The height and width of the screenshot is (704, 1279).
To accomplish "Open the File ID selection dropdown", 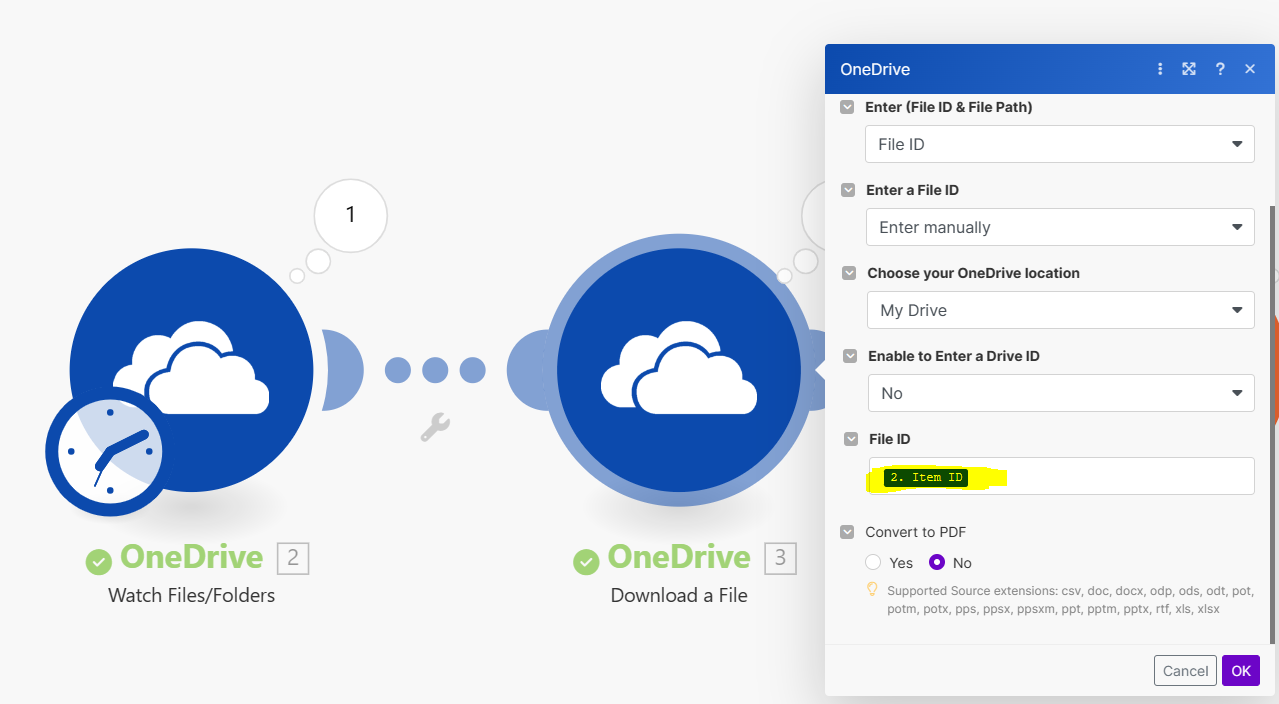I will (x=1059, y=144).
